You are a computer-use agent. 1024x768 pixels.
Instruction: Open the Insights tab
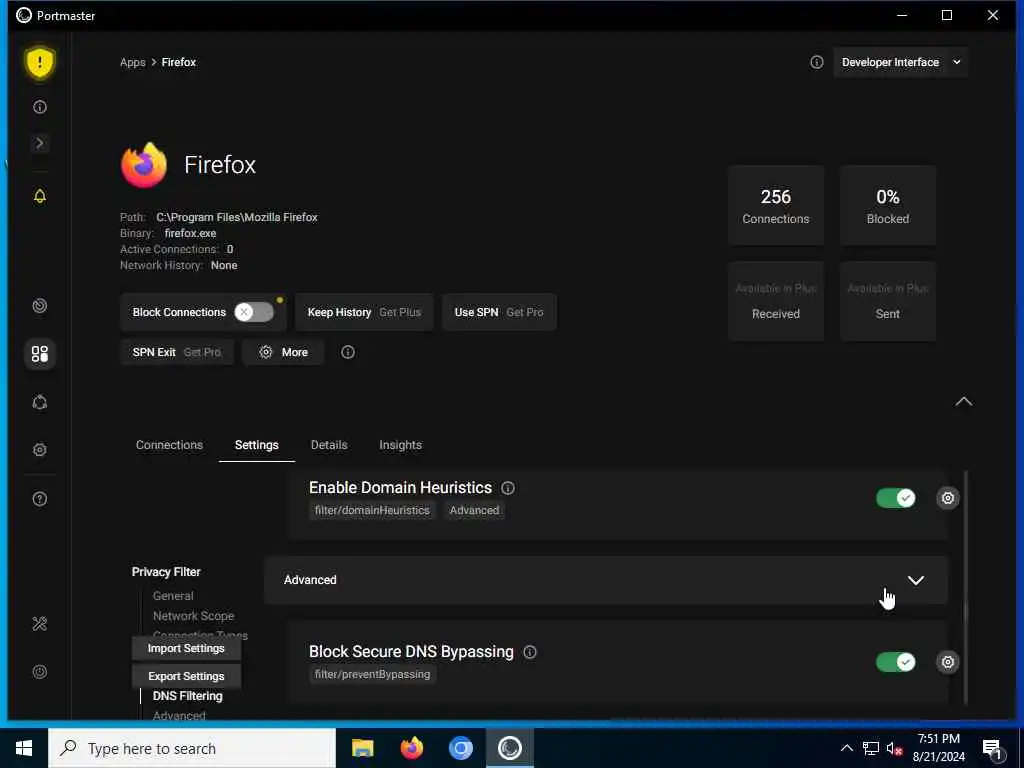[400, 445]
